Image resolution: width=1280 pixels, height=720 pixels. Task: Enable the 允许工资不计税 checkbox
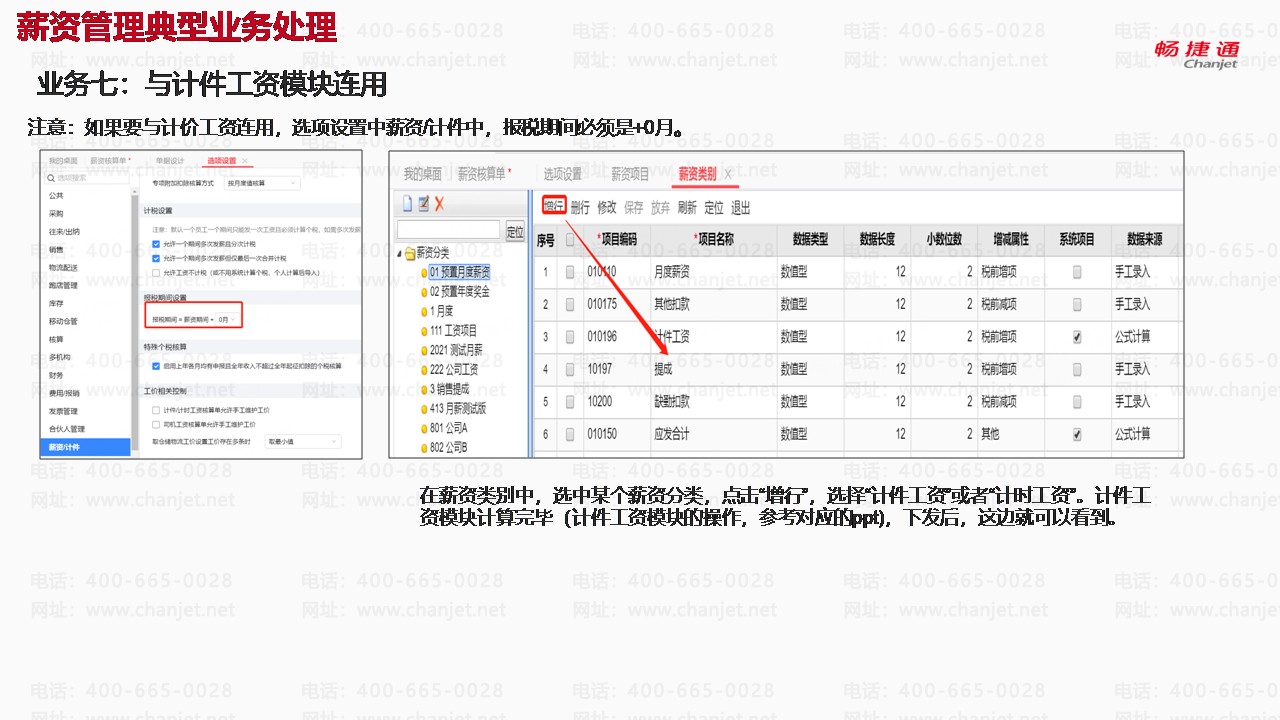155,272
